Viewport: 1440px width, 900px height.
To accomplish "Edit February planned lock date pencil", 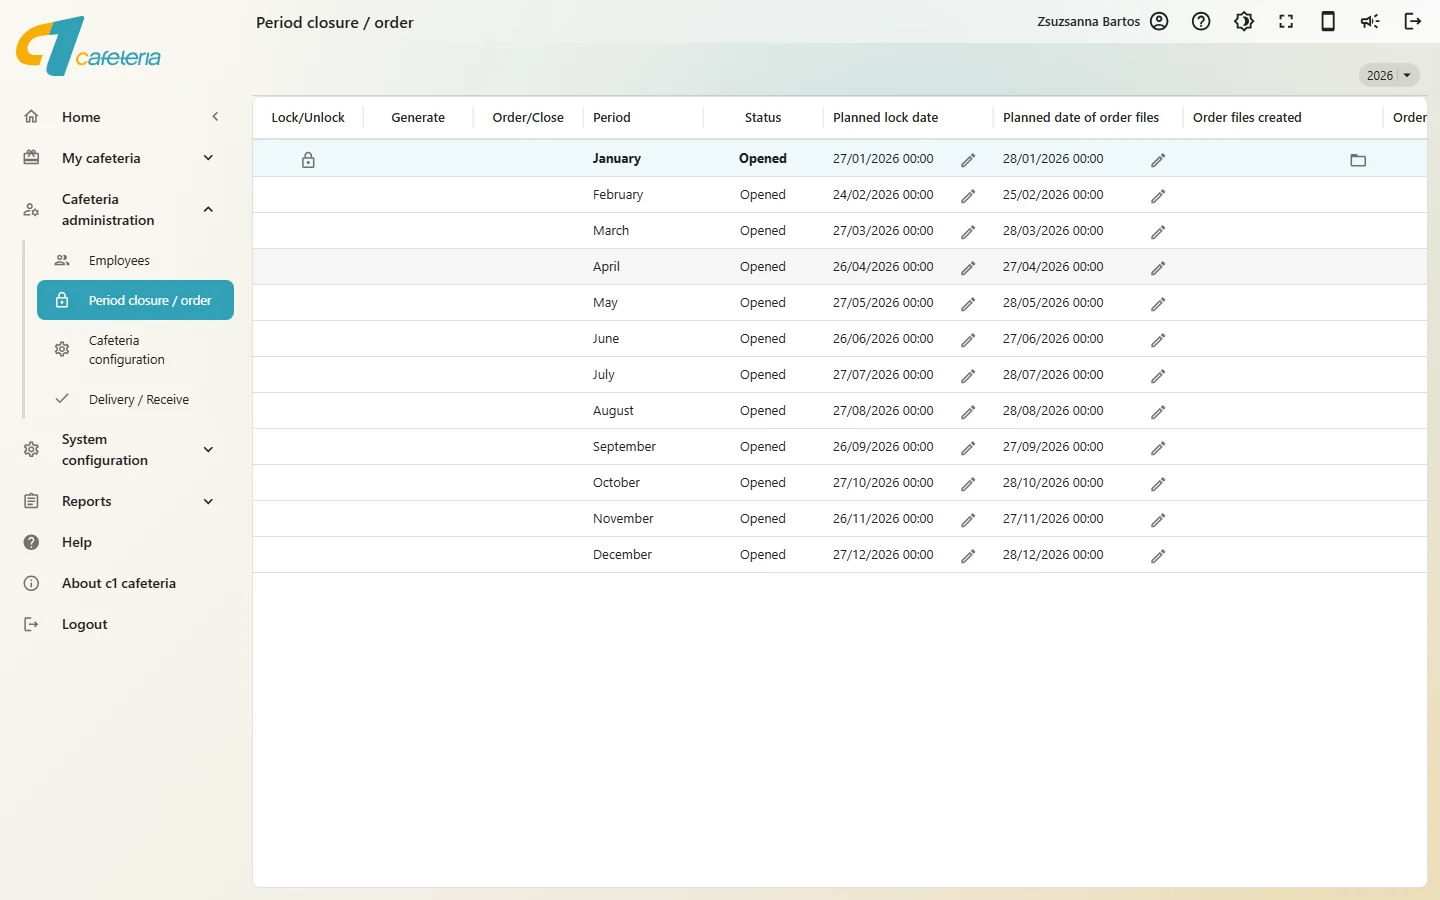I will [968, 196].
